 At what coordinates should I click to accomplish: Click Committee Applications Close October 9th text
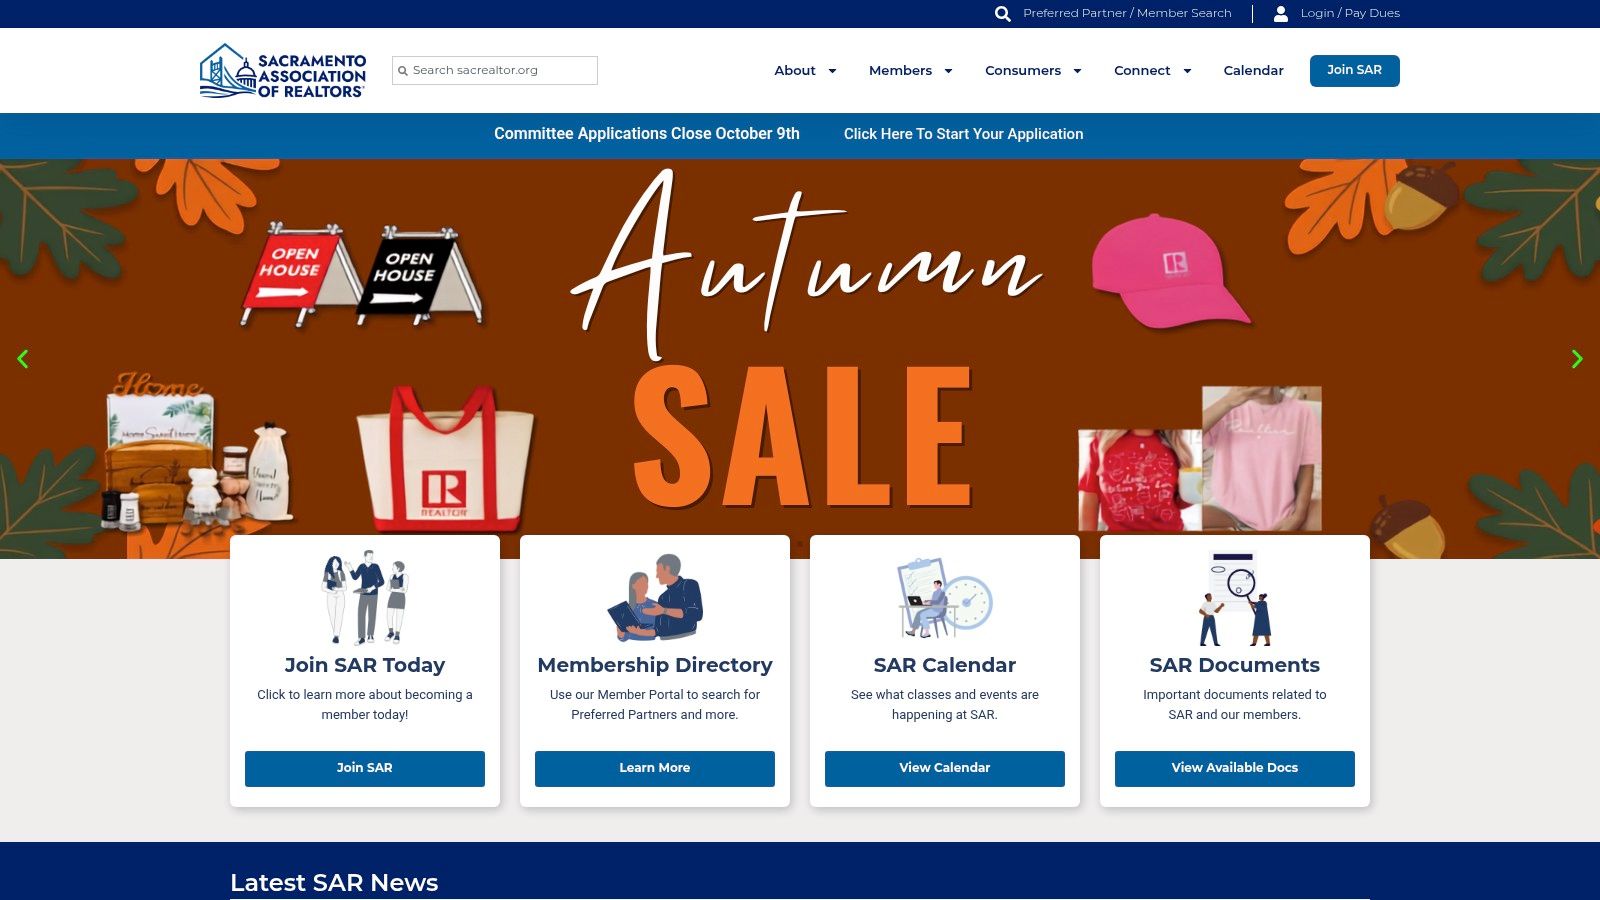(647, 134)
